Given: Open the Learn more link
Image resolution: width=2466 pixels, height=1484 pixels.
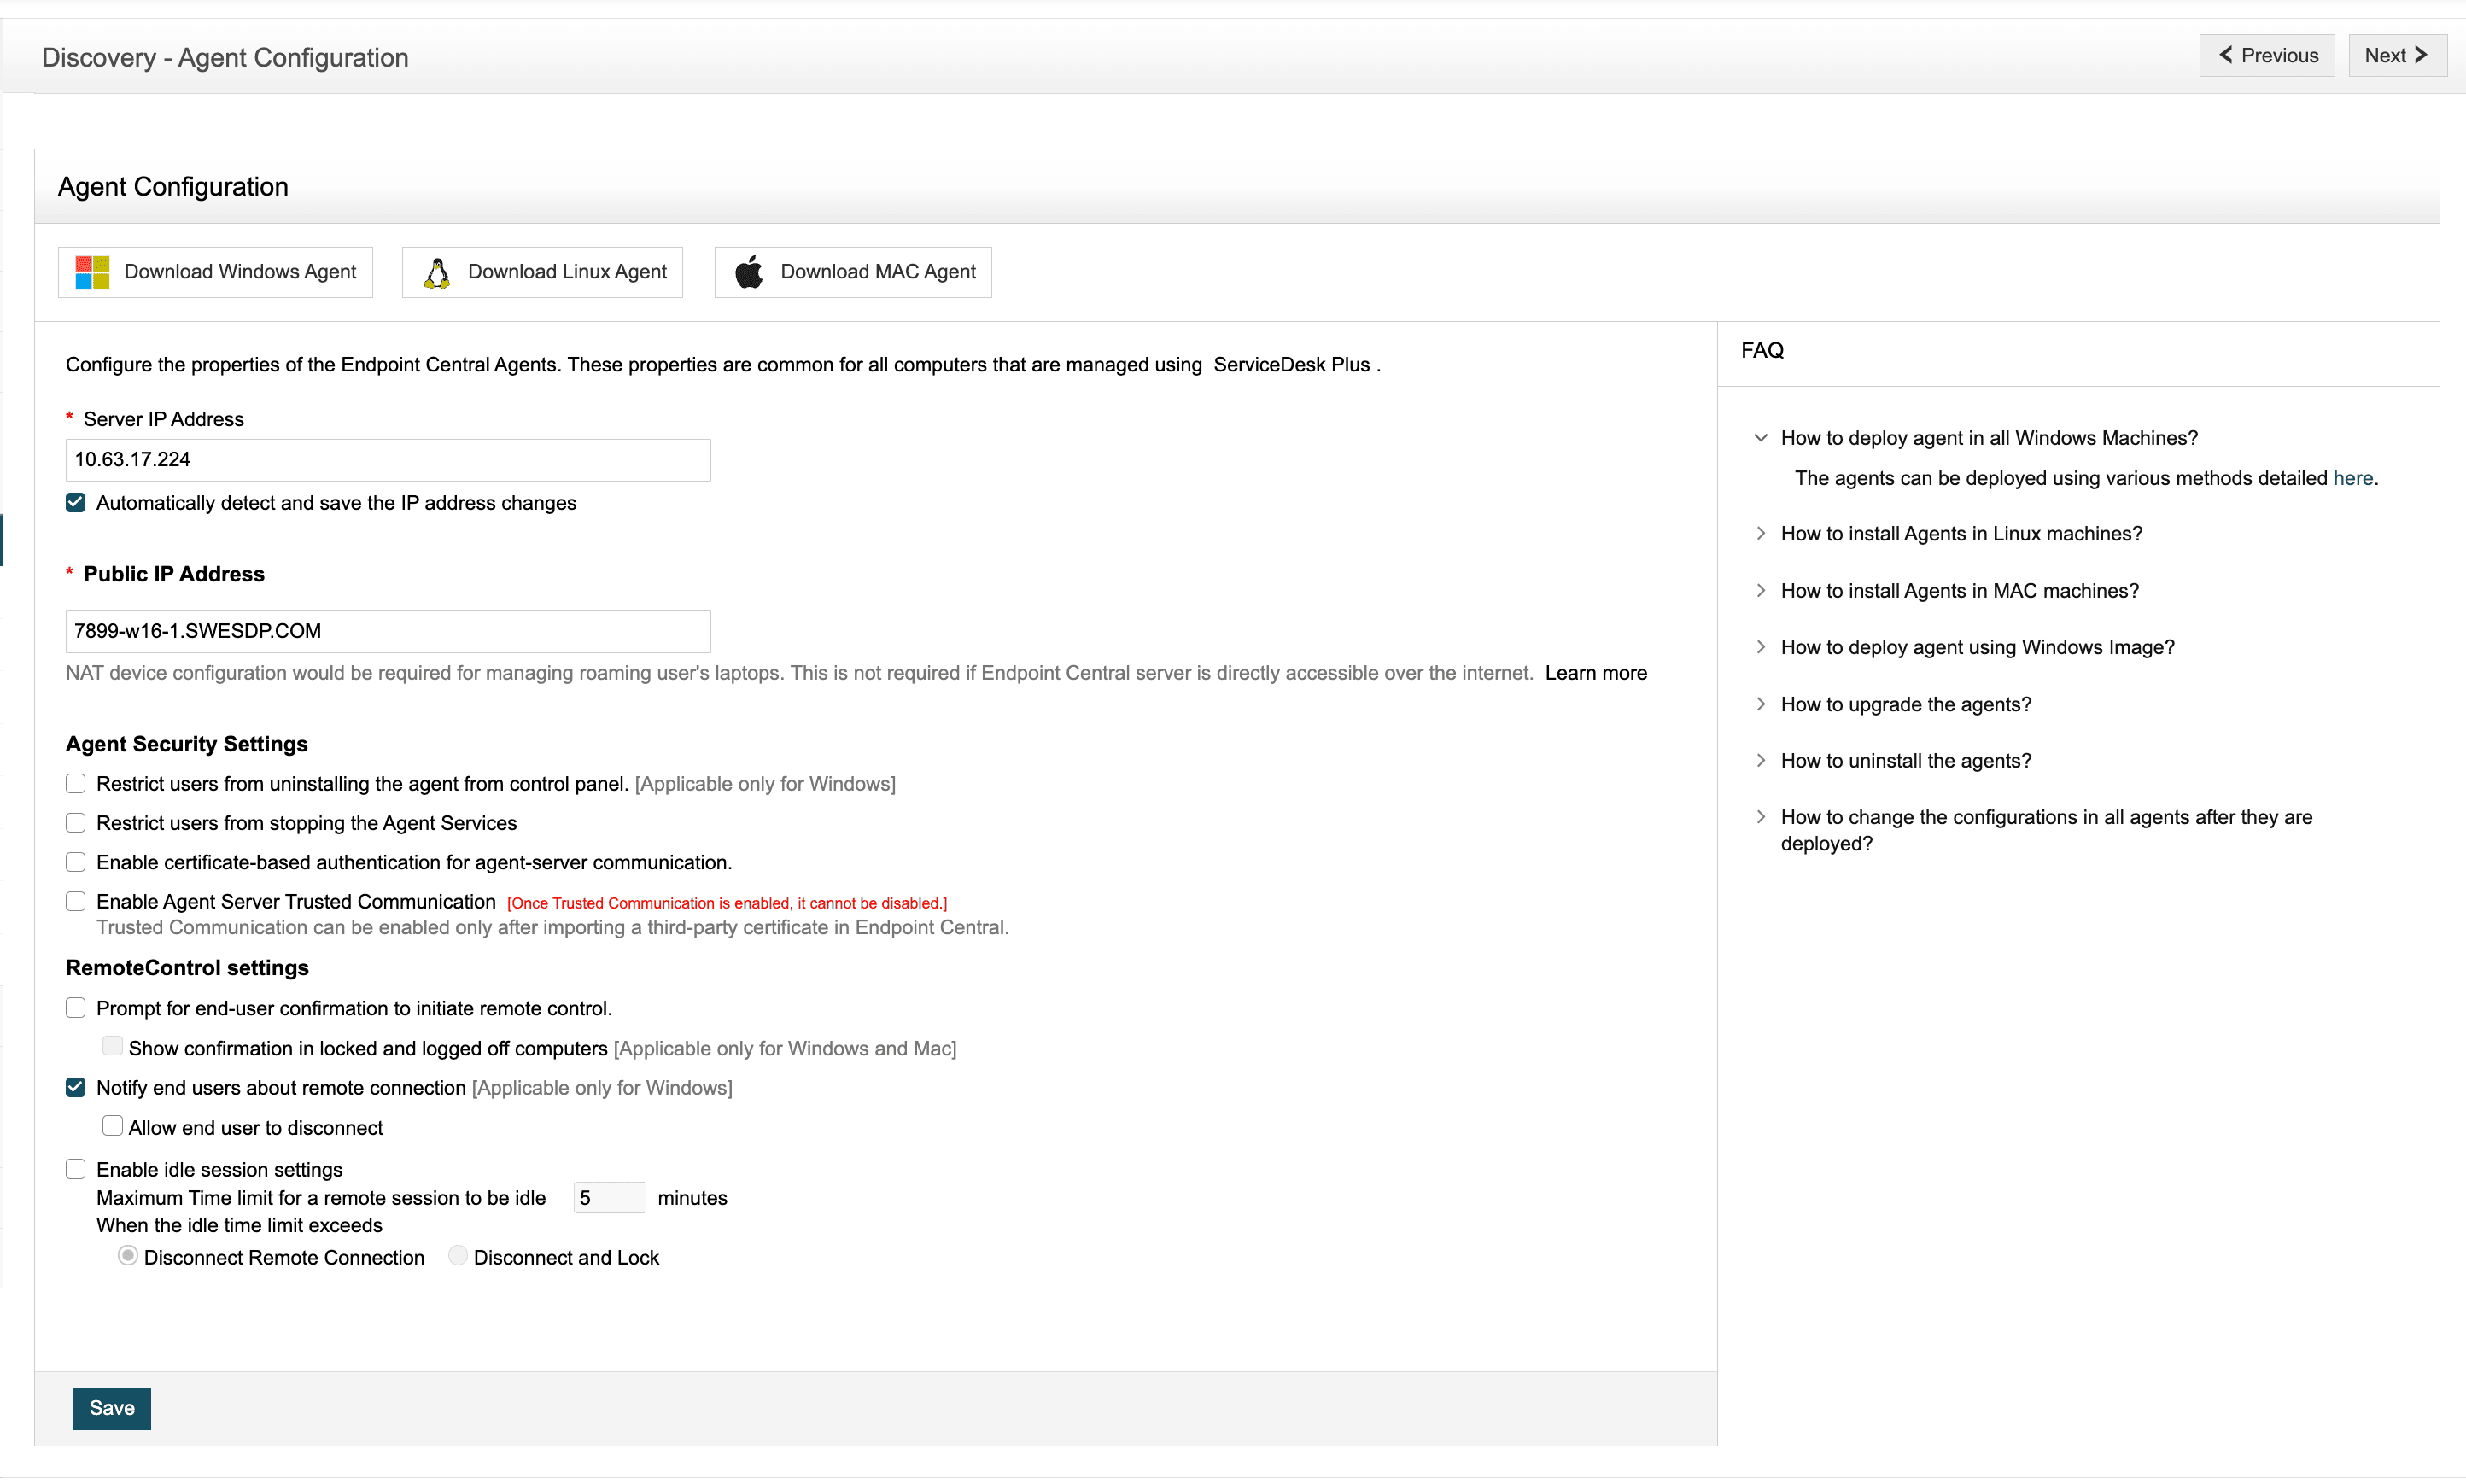Looking at the screenshot, I should click(x=1595, y=673).
